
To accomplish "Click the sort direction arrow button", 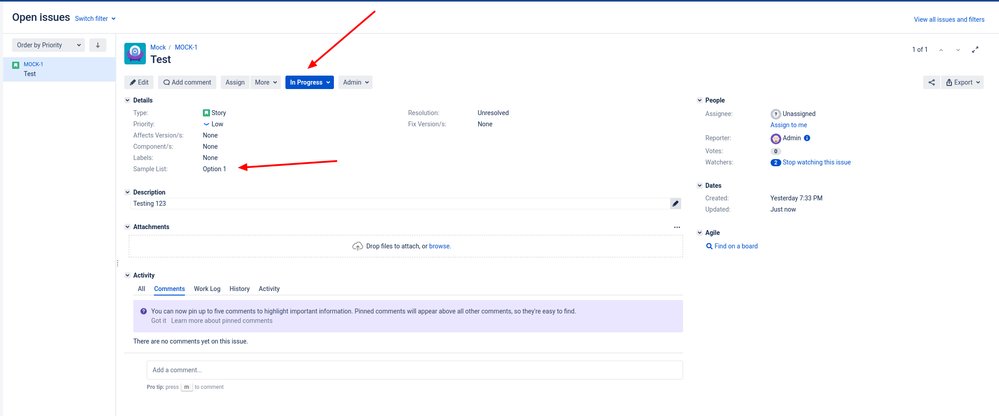I will tap(97, 45).
